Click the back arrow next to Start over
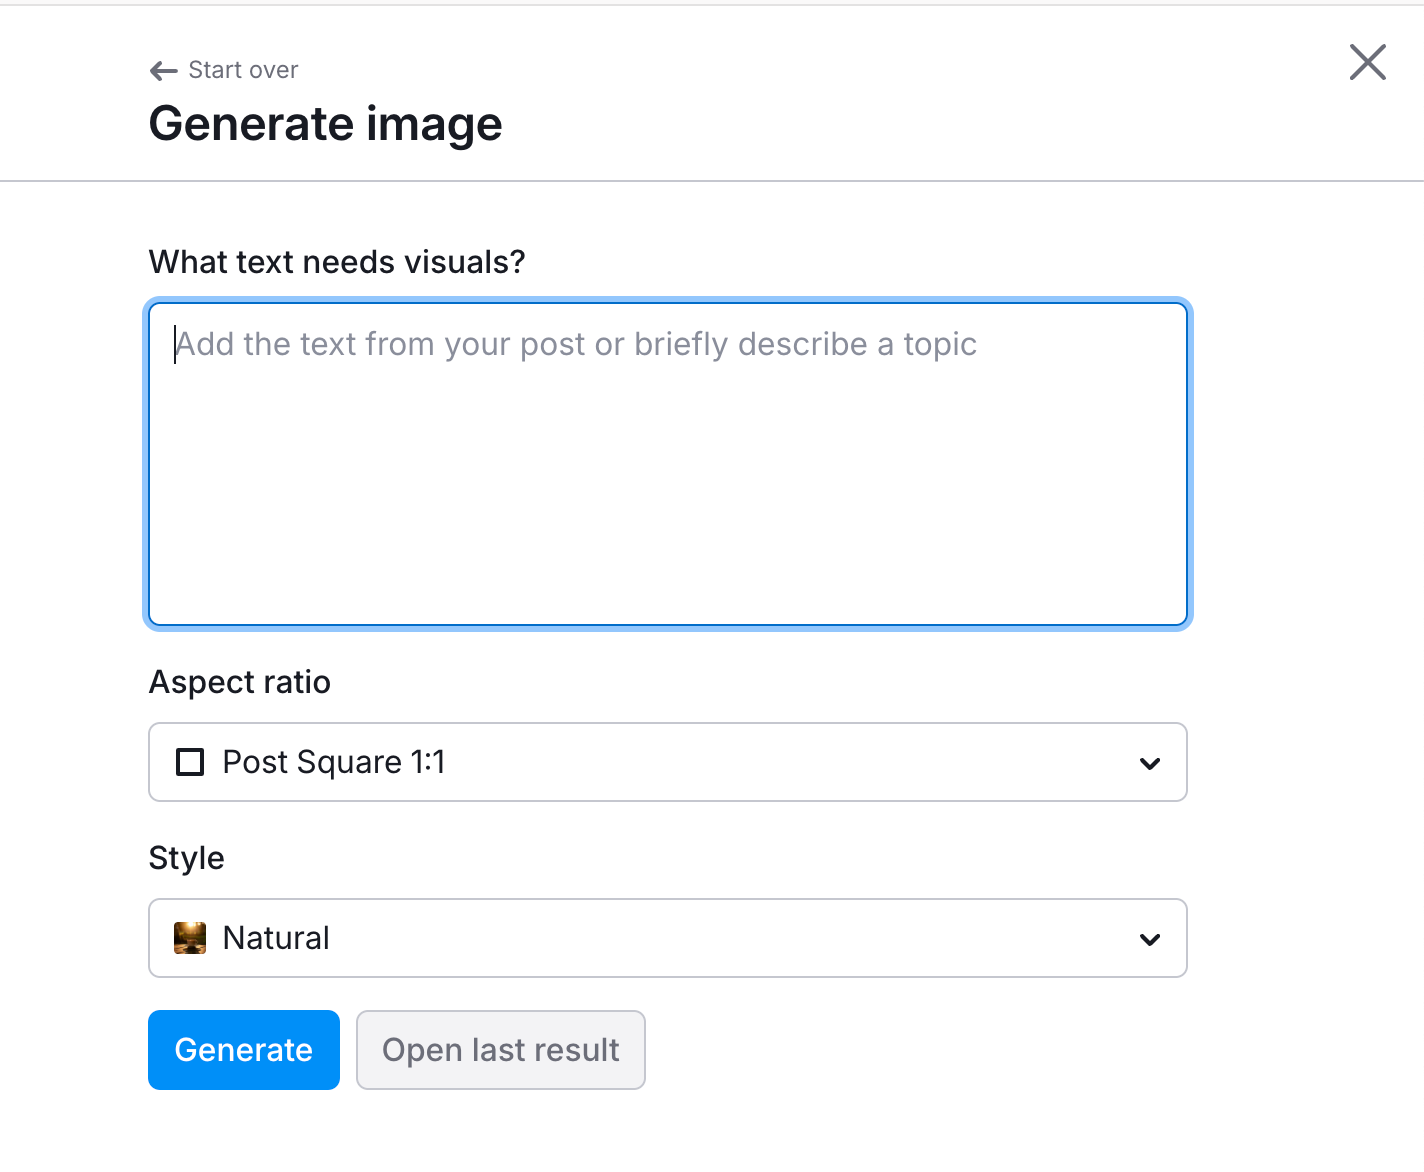The image size is (1424, 1172). (162, 70)
